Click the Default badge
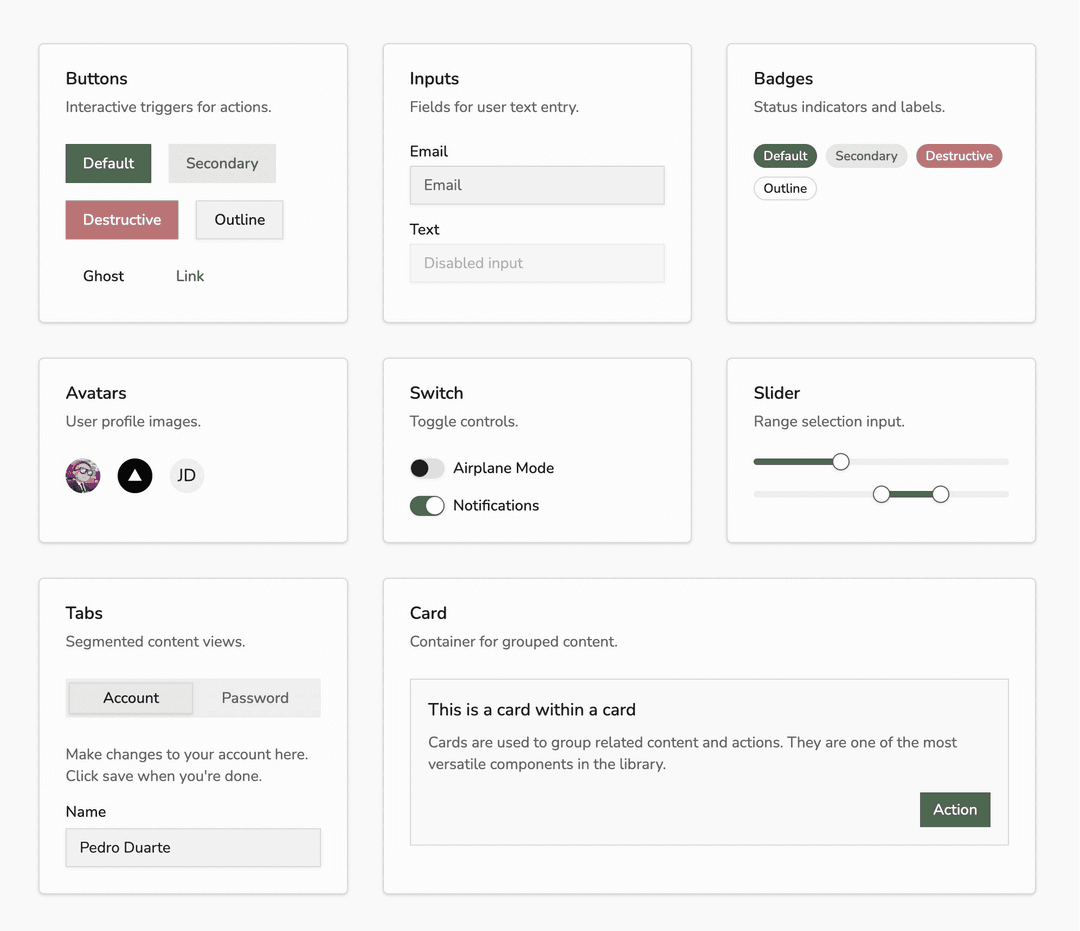This screenshot has width=1080, height=931. click(x=784, y=155)
